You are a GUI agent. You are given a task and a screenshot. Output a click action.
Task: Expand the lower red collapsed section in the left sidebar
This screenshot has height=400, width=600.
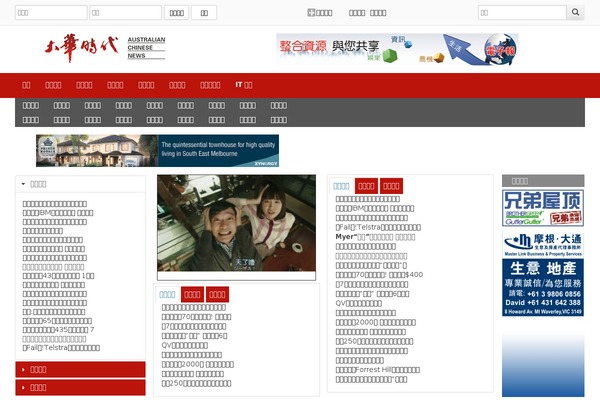coord(80,387)
